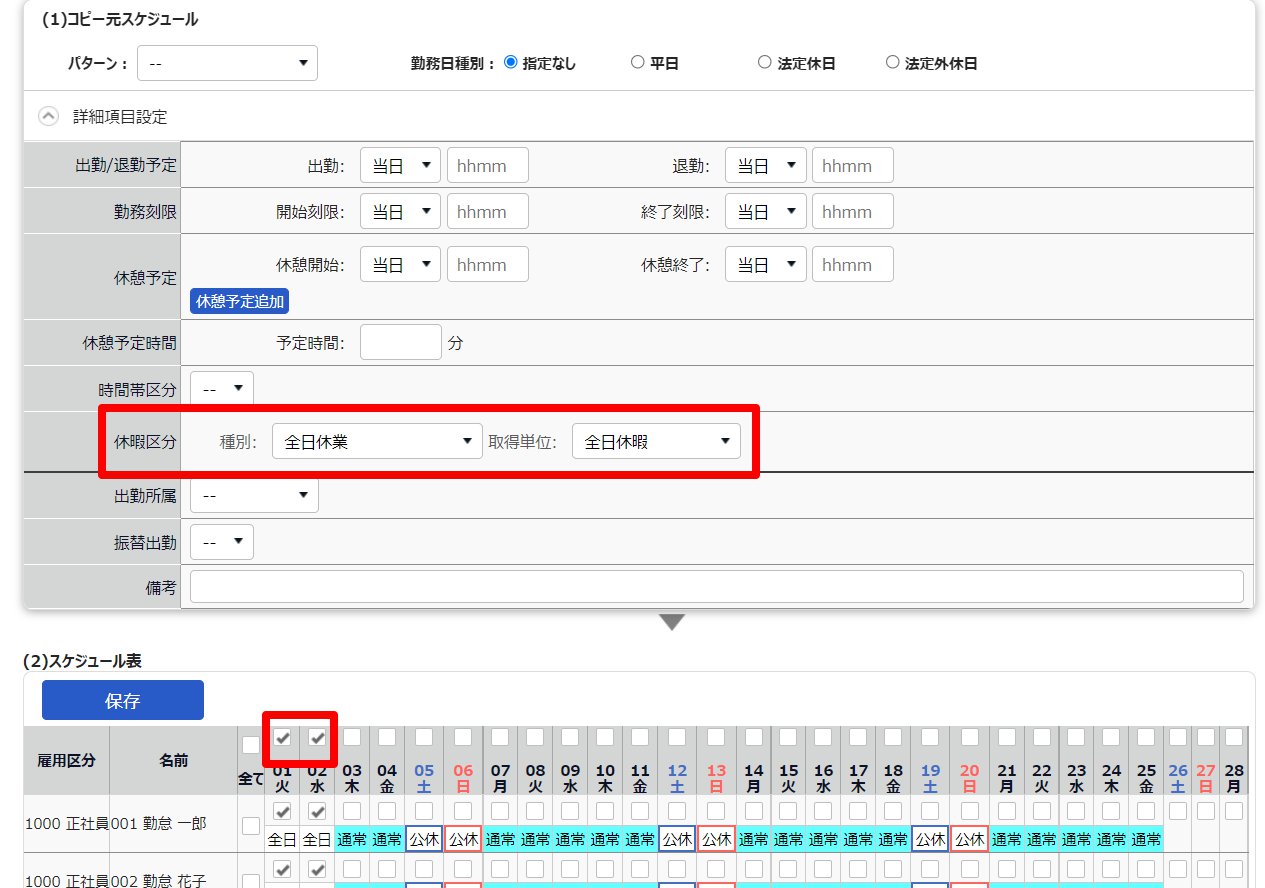The width and height of the screenshot is (1265, 888).
Task: Select 指定なし radio button
Action: coord(510,62)
